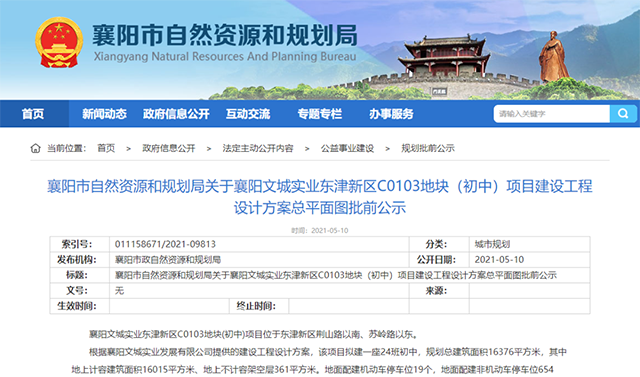
Task: Click the 襄阳市自然资源和规划局 site title banner
Action: point(225,42)
